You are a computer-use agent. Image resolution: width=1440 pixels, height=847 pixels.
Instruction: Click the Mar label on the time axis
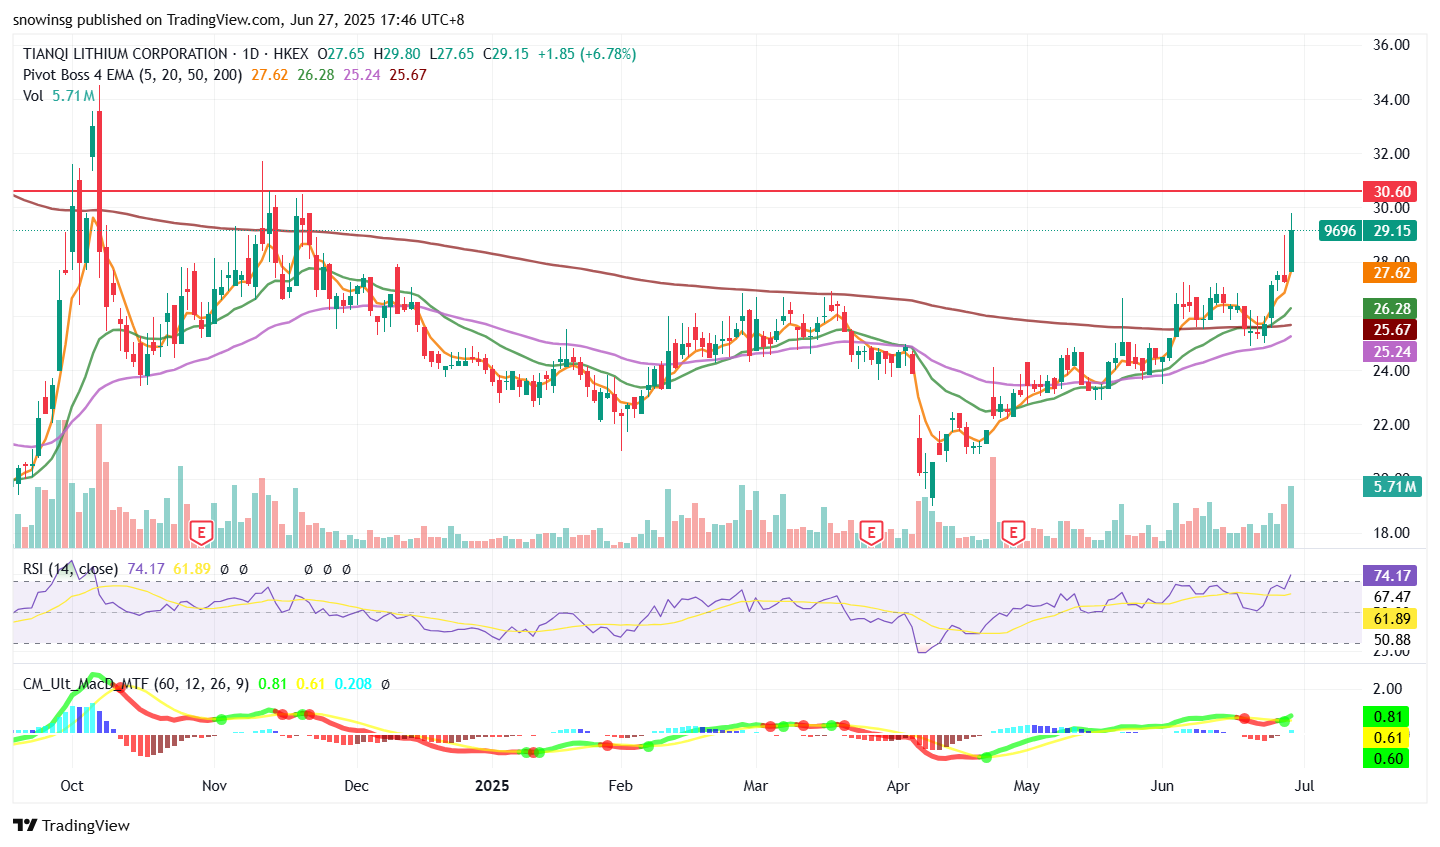click(x=756, y=786)
